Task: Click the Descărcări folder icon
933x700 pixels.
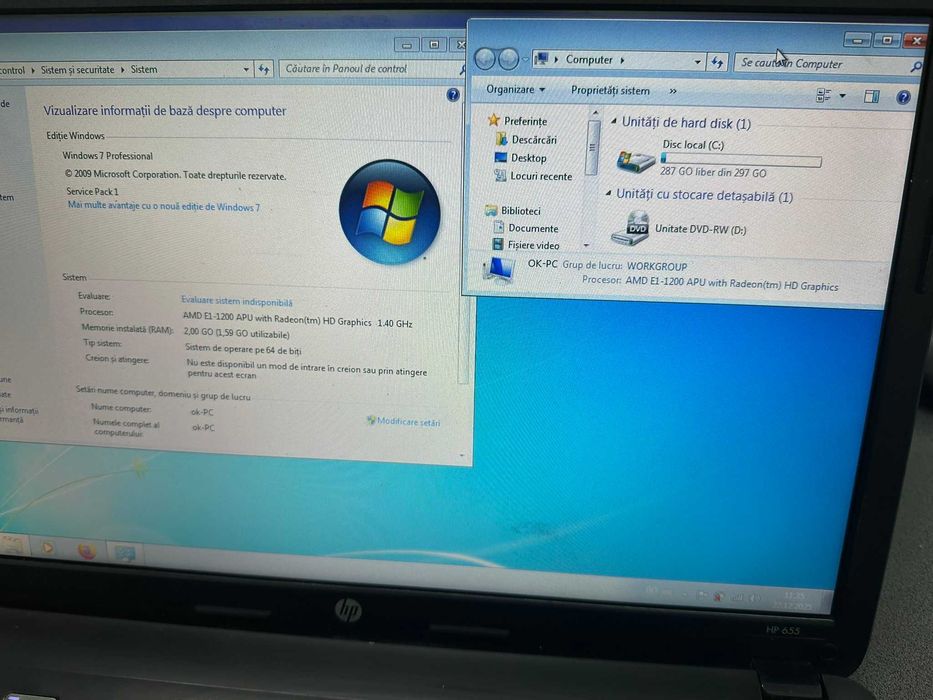Action: pyautogui.click(x=502, y=139)
